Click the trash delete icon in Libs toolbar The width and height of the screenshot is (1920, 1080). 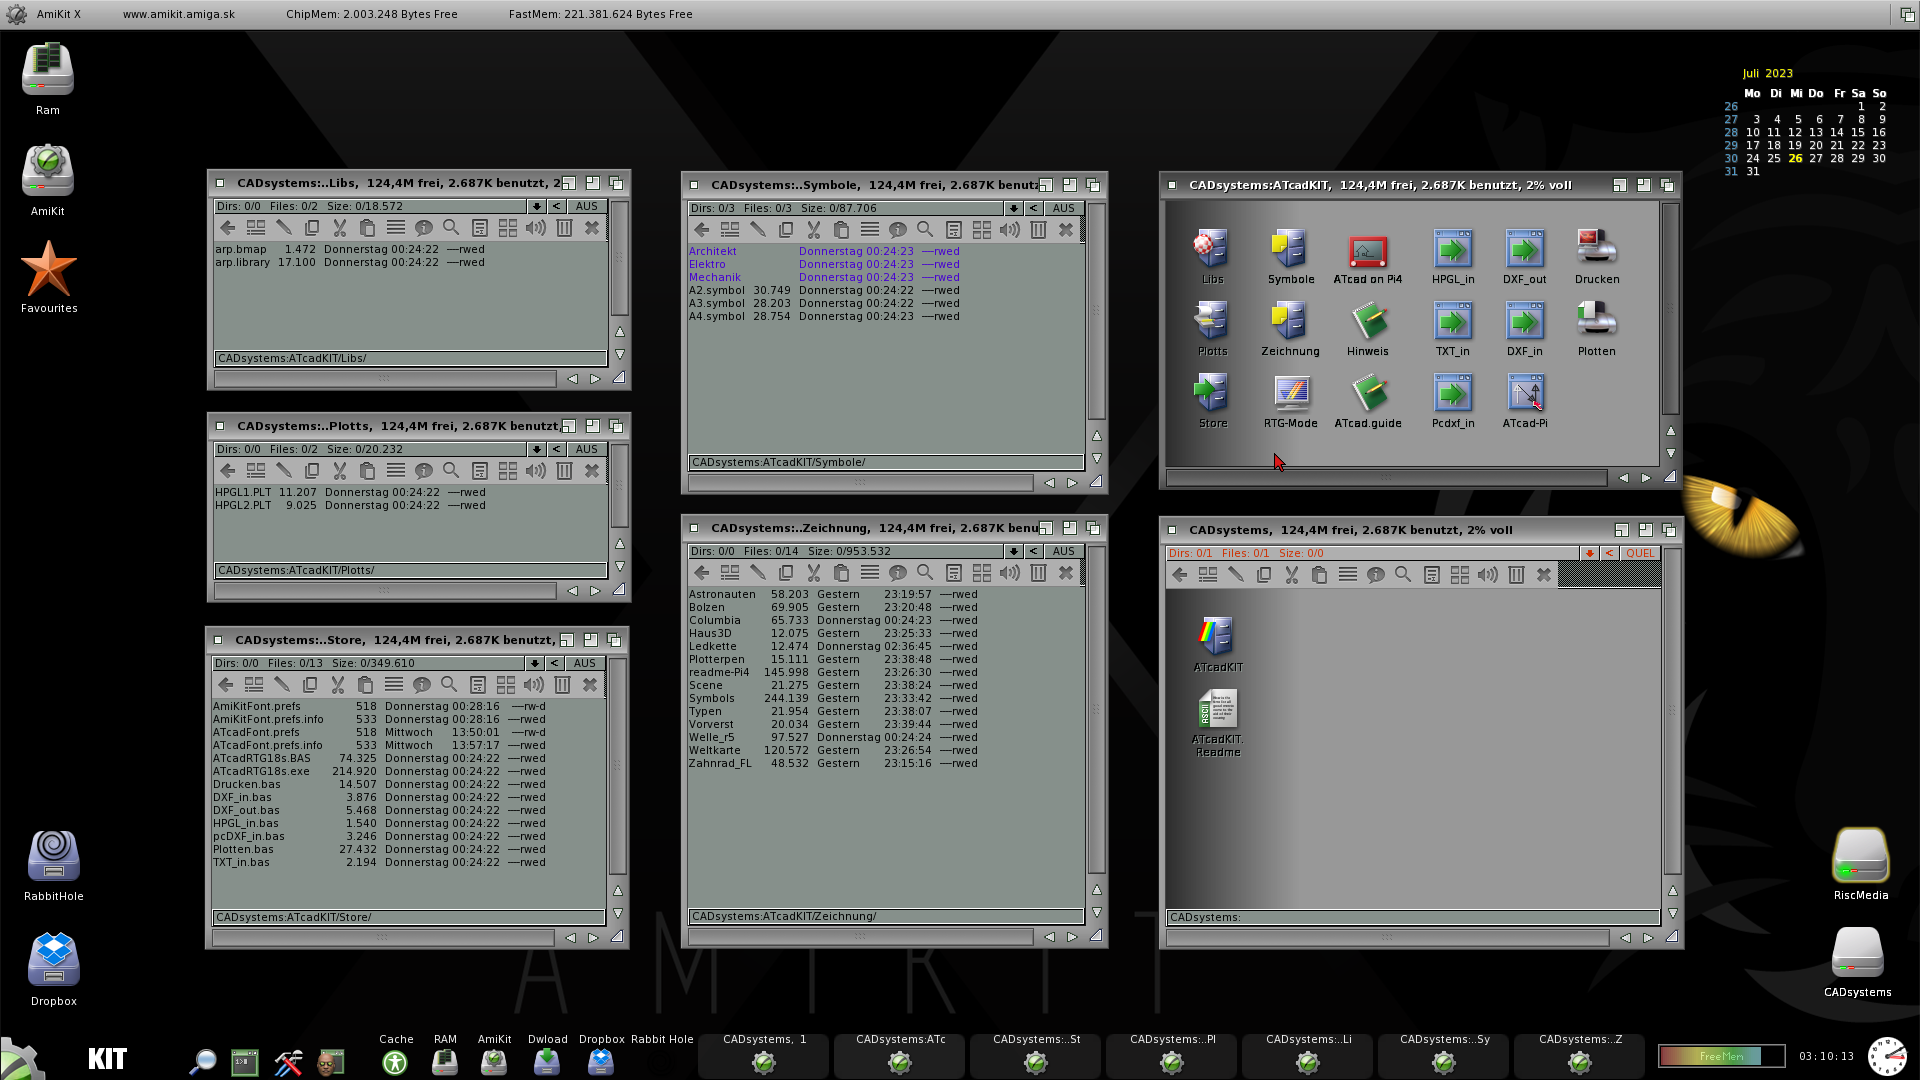click(564, 228)
